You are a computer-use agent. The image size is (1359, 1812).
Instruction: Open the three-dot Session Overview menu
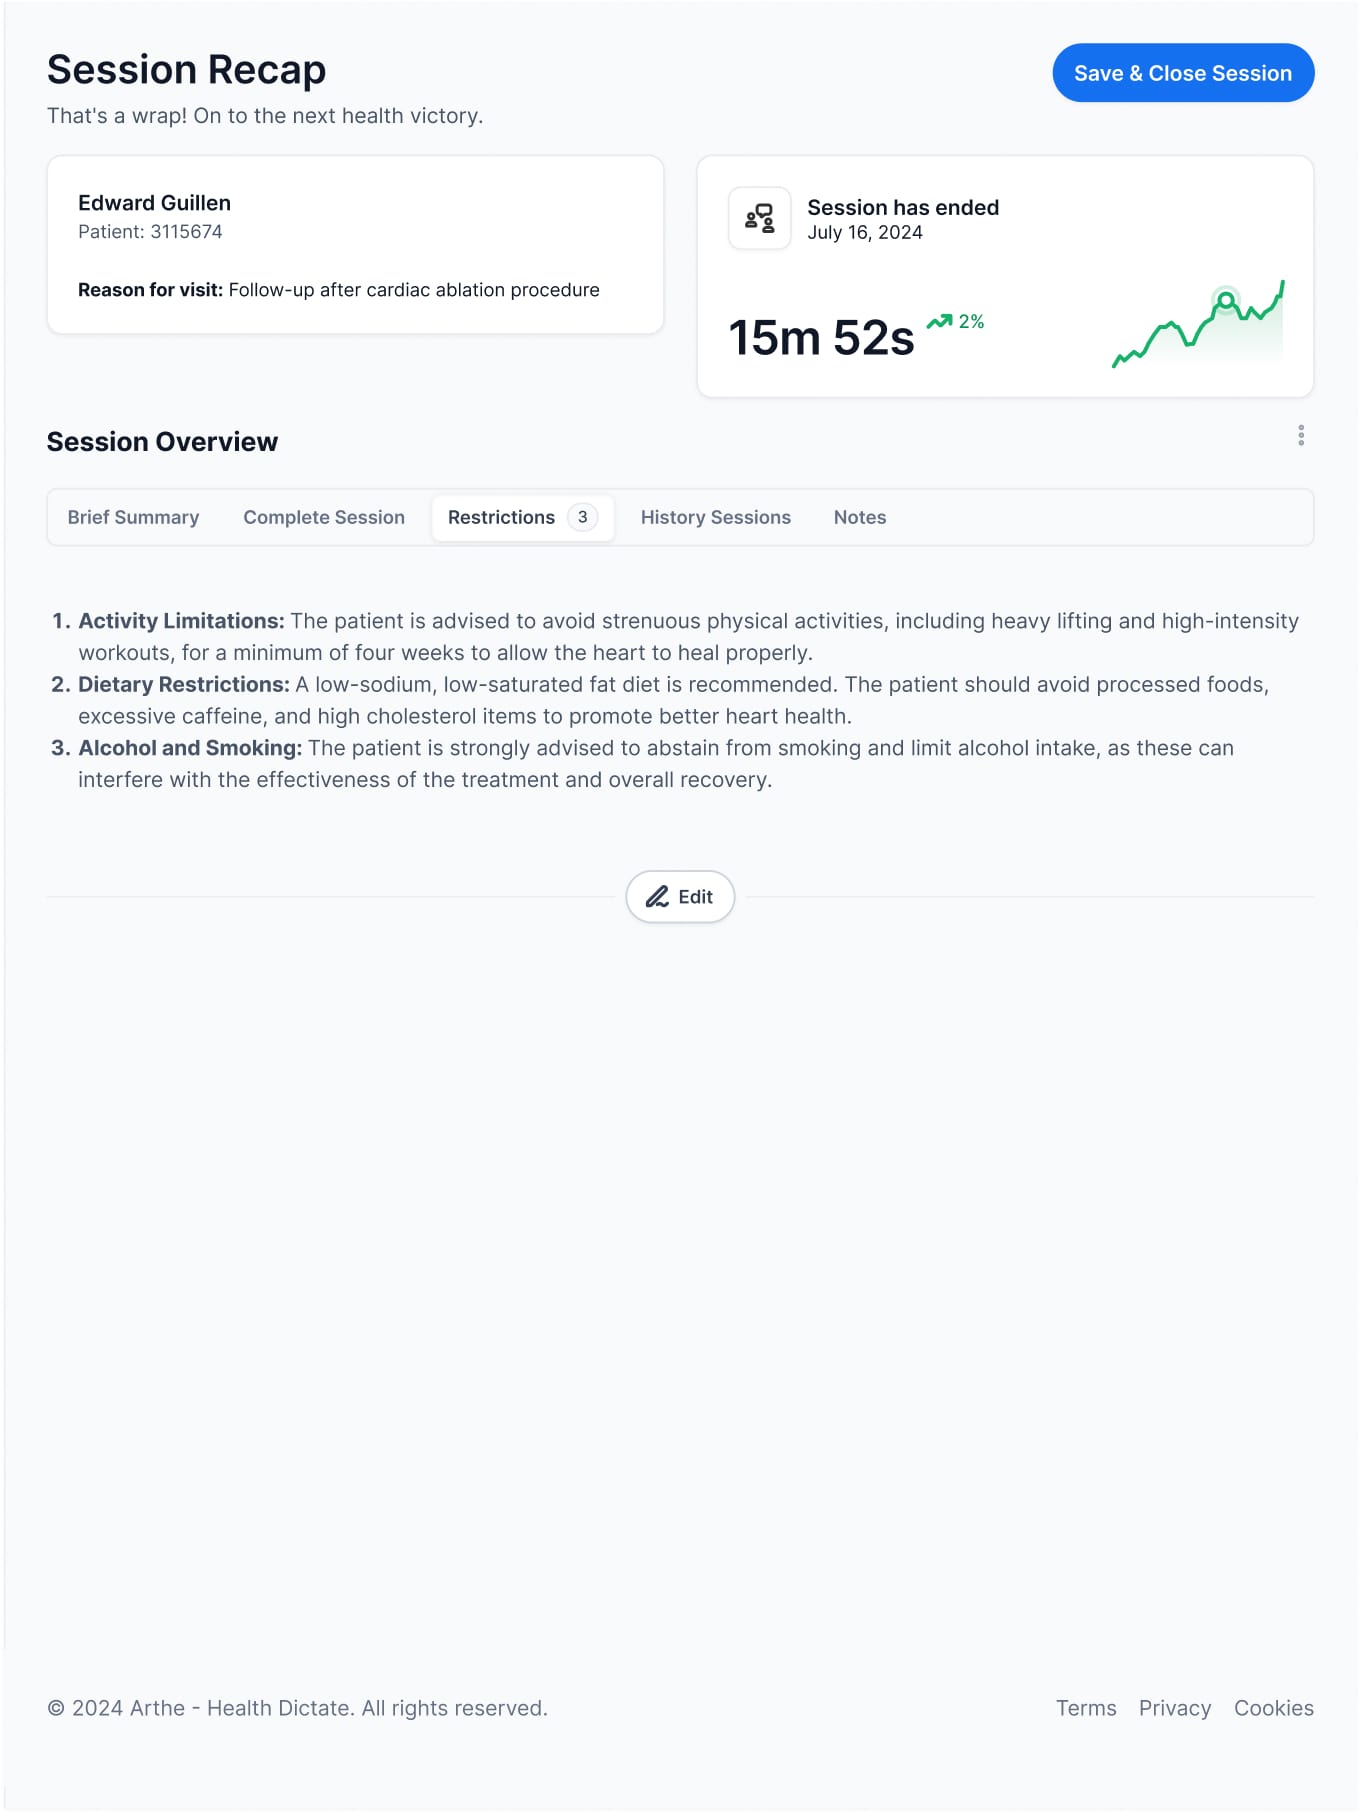(x=1300, y=435)
